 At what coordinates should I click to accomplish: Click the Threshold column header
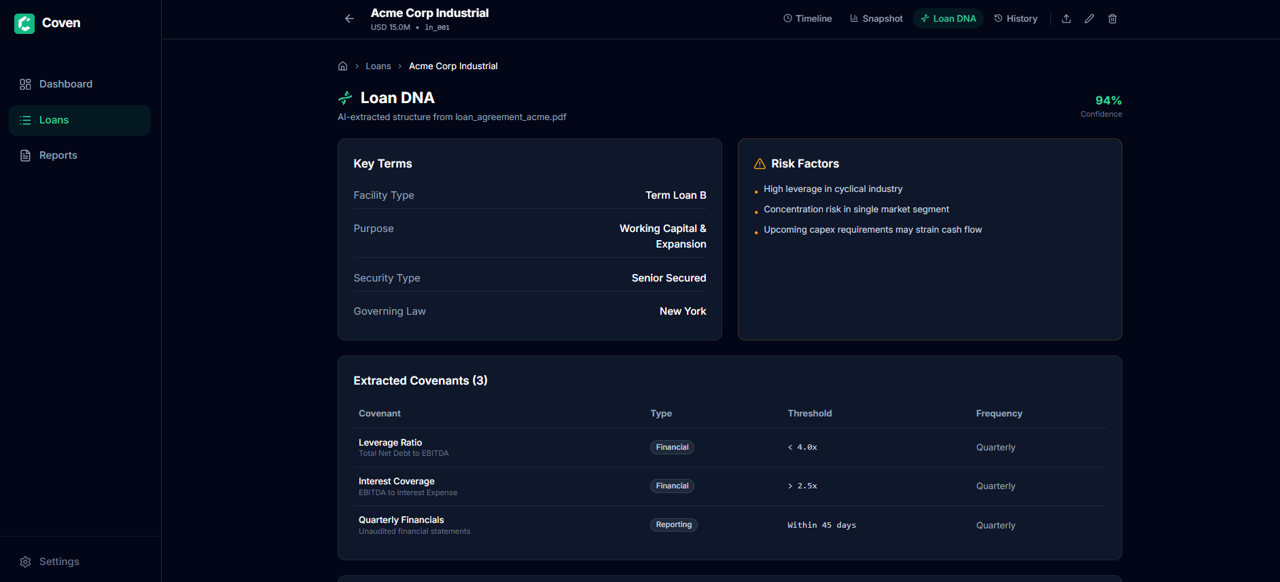tap(810, 413)
